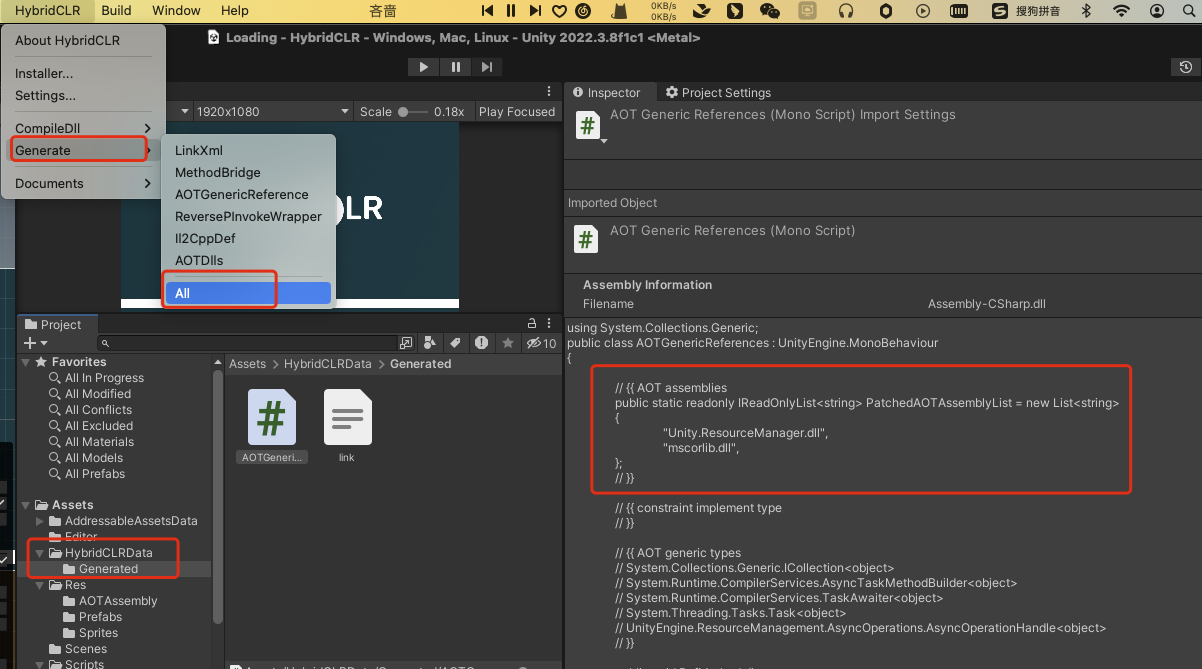This screenshot has width=1202, height=669.
Task: Click the menu bar pause music icon
Action: (x=511, y=10)
